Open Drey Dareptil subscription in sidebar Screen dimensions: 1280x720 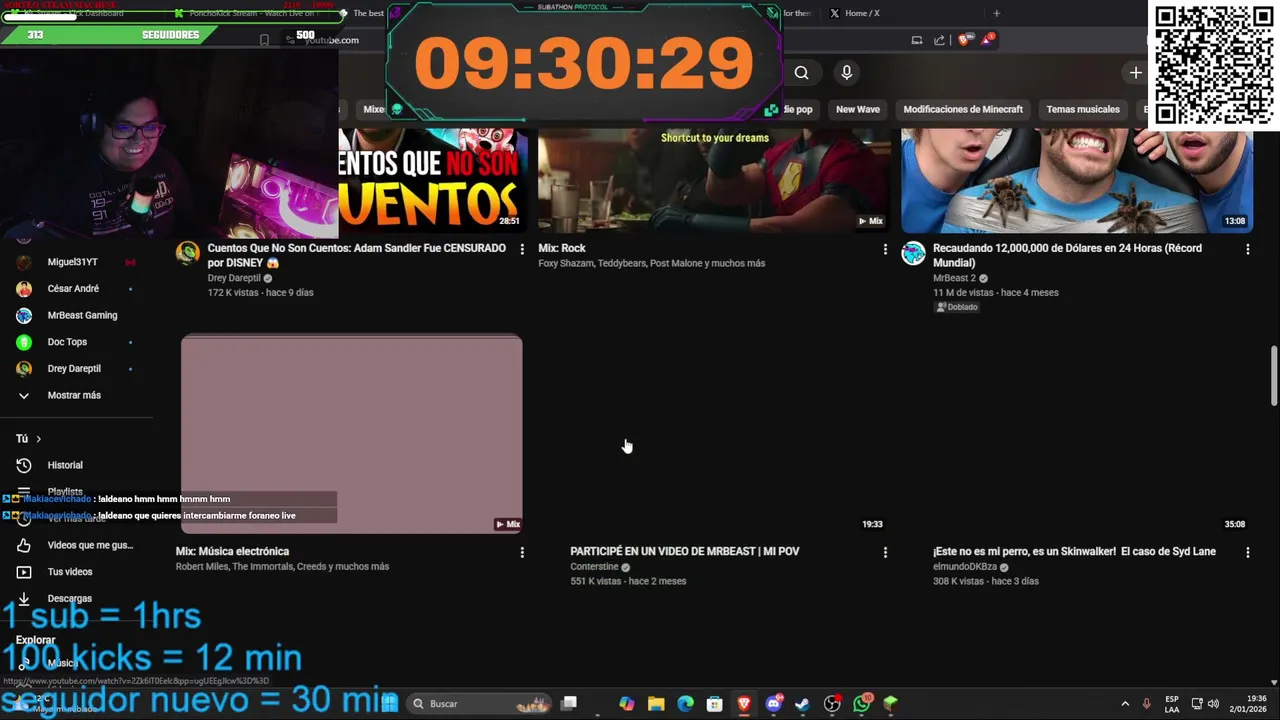coord(76,369)
